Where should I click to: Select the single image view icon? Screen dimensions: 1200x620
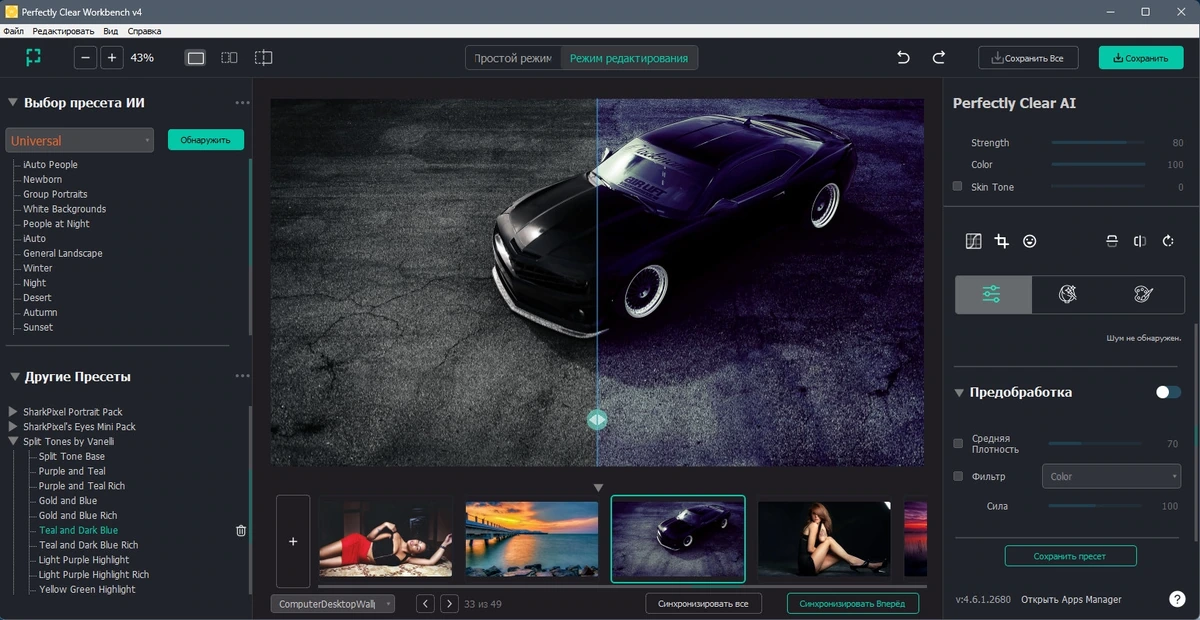[x=196, y=58]
